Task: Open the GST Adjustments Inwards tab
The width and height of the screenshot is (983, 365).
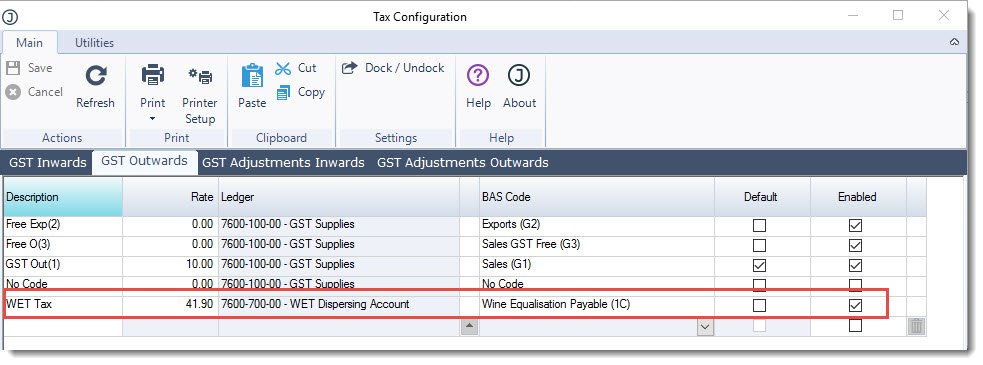Action: pos(283,162)
